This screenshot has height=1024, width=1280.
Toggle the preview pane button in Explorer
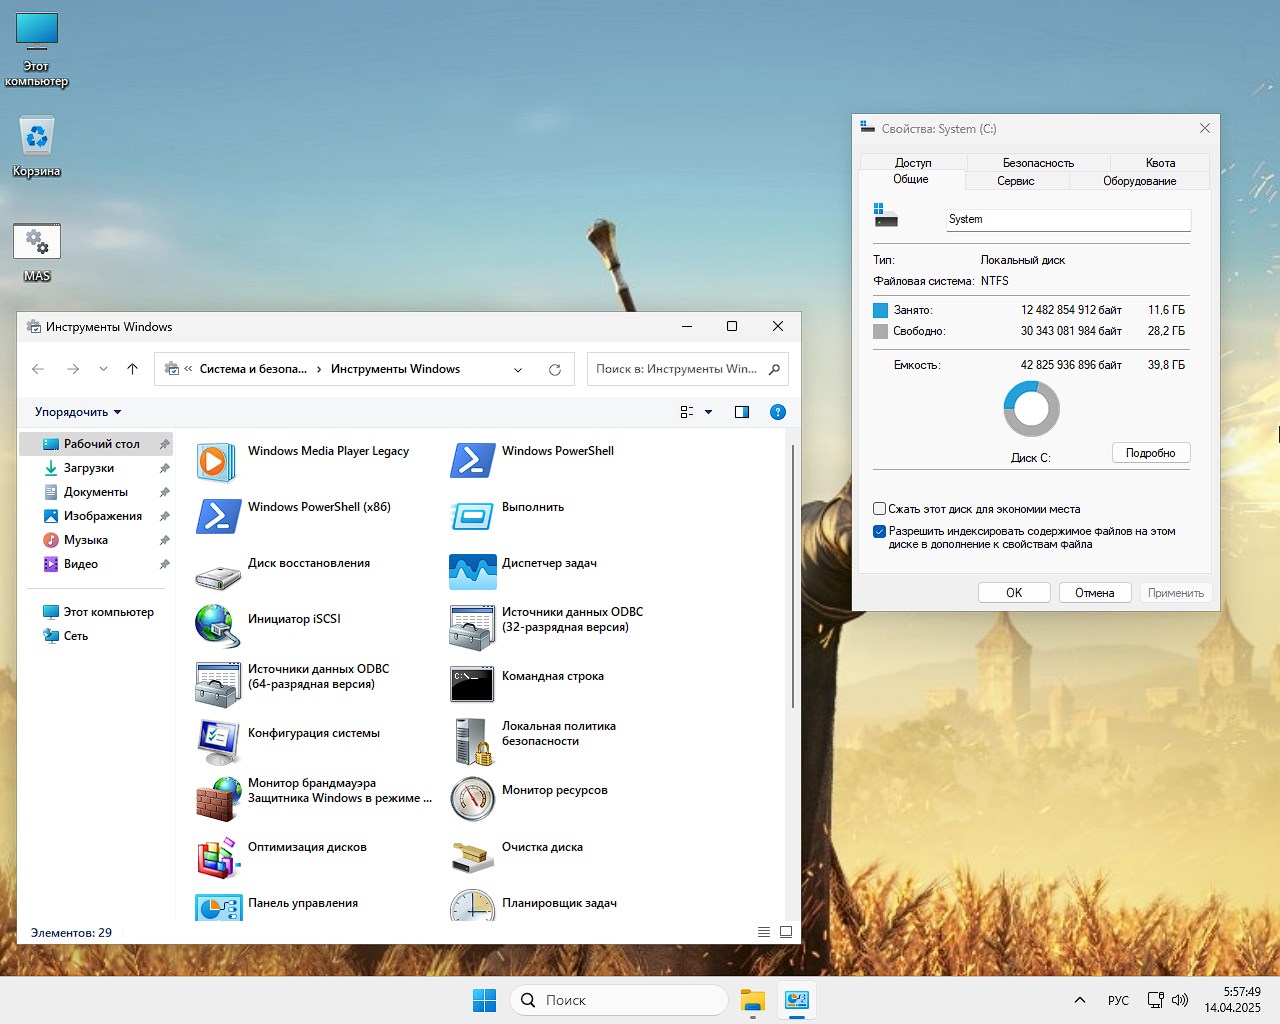[742, 412]
